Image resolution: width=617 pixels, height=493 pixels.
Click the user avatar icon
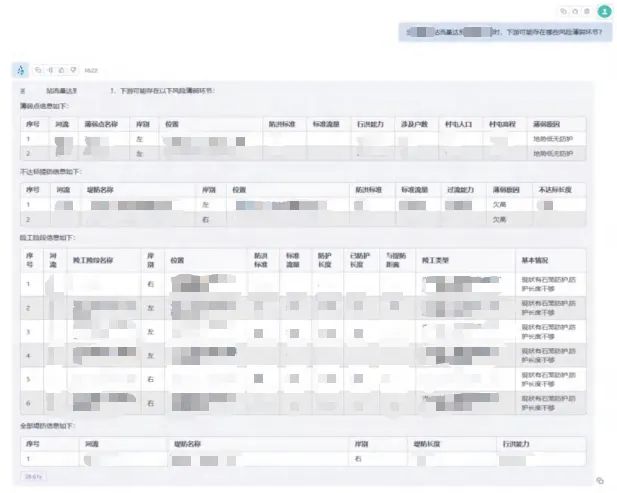pos(604,11)
